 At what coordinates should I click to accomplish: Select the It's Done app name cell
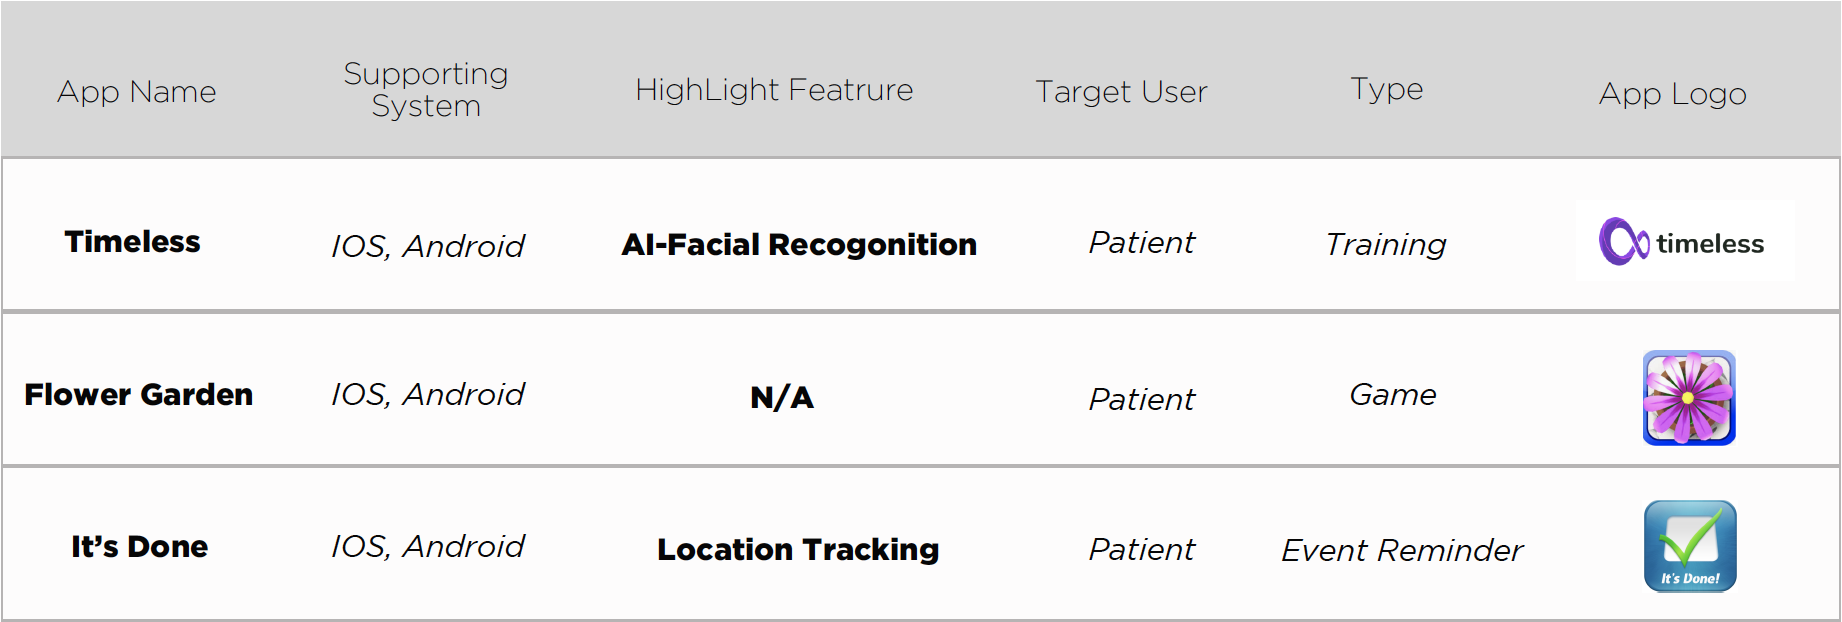(139, 547)
